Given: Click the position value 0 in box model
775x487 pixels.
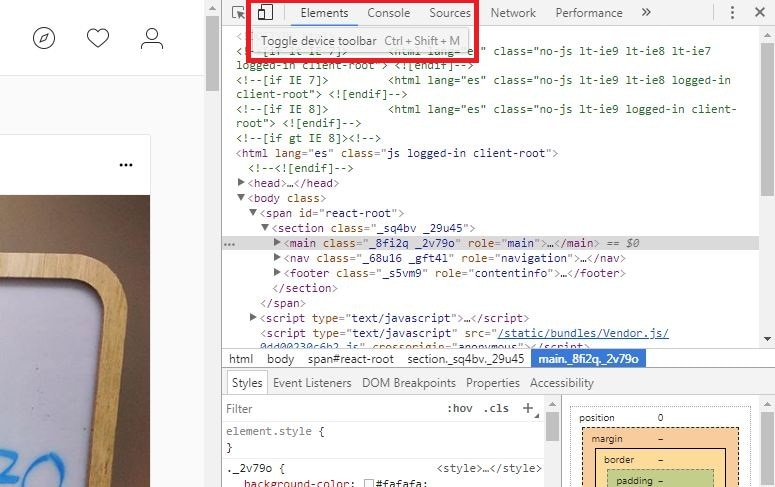Looking at the screenshot, I should tap(660, 418).
